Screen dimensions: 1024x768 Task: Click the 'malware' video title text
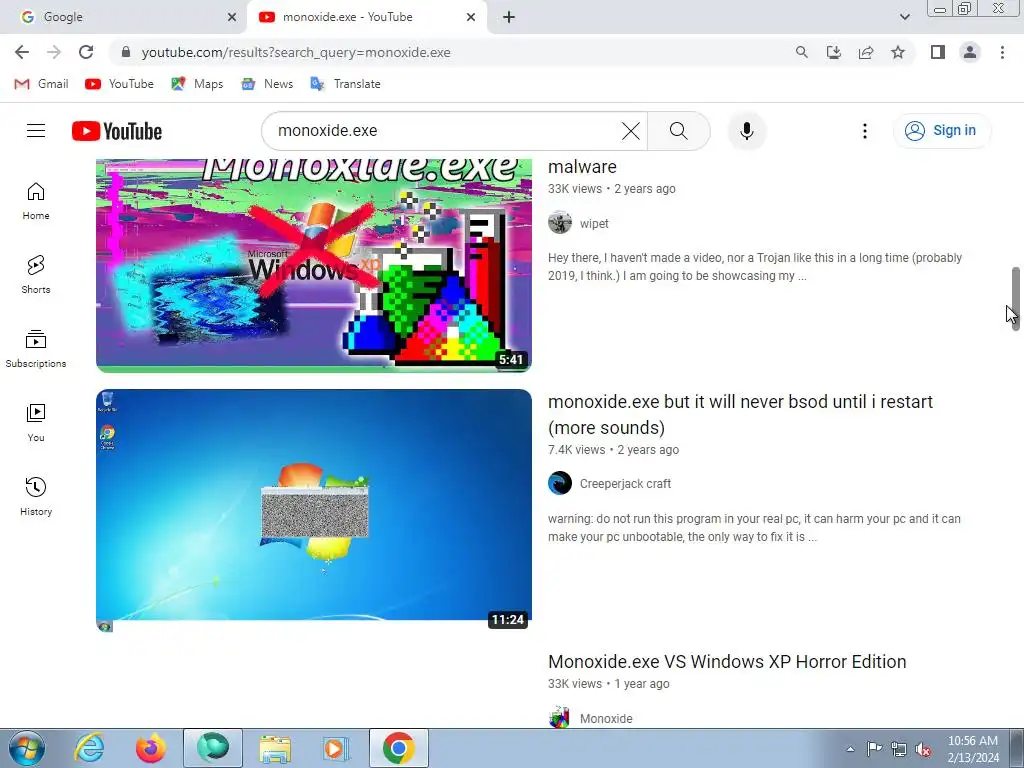[582, 167]
